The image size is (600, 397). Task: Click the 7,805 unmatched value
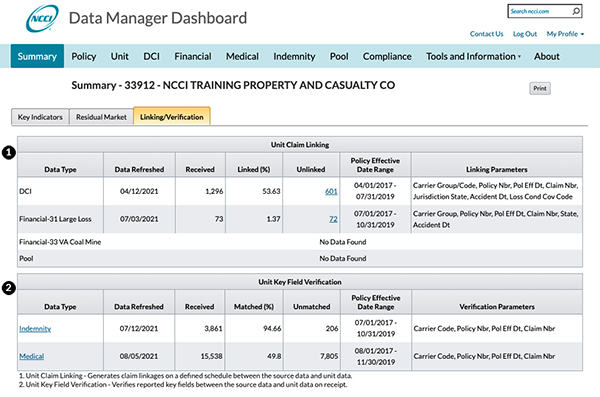point(329,356)
